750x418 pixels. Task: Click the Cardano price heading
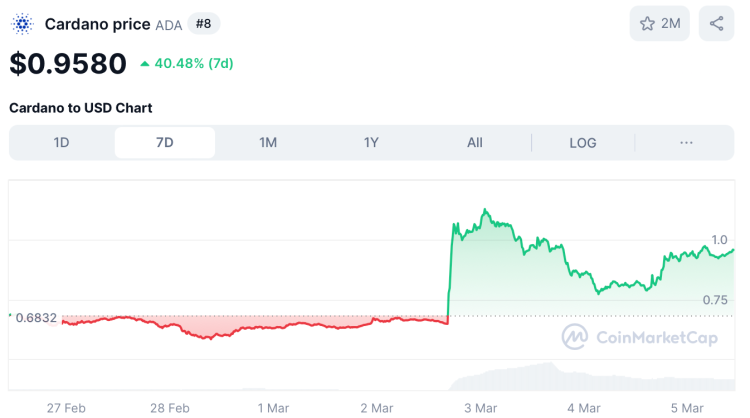coord(98,24)
